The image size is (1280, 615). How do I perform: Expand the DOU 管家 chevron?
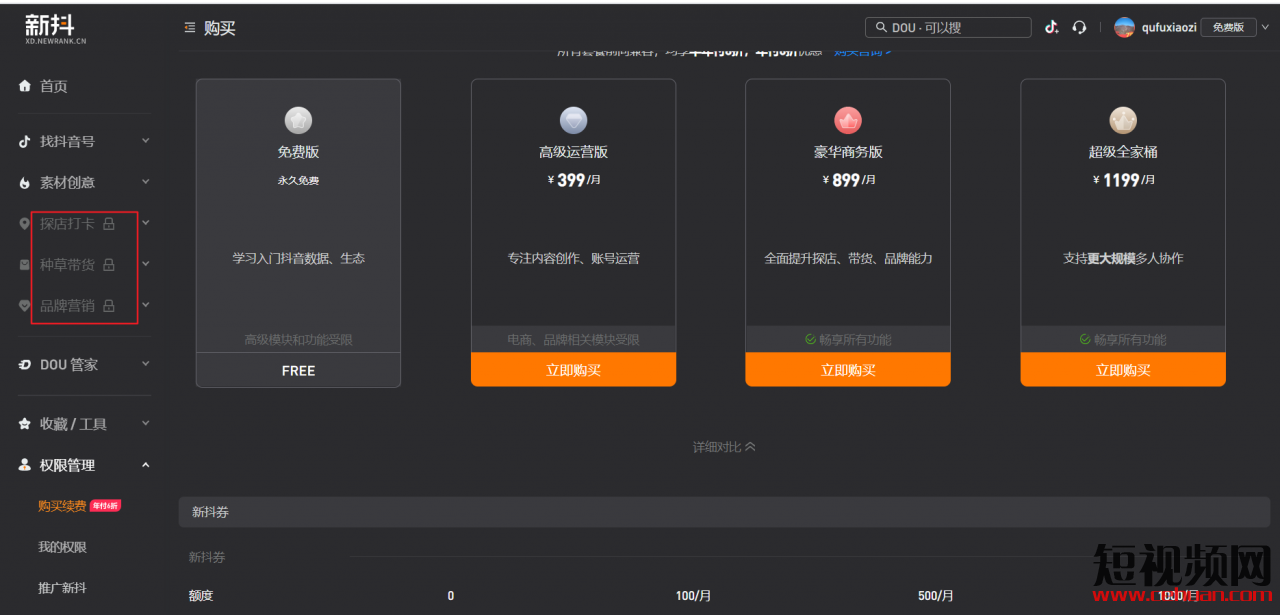click(146, 364)
